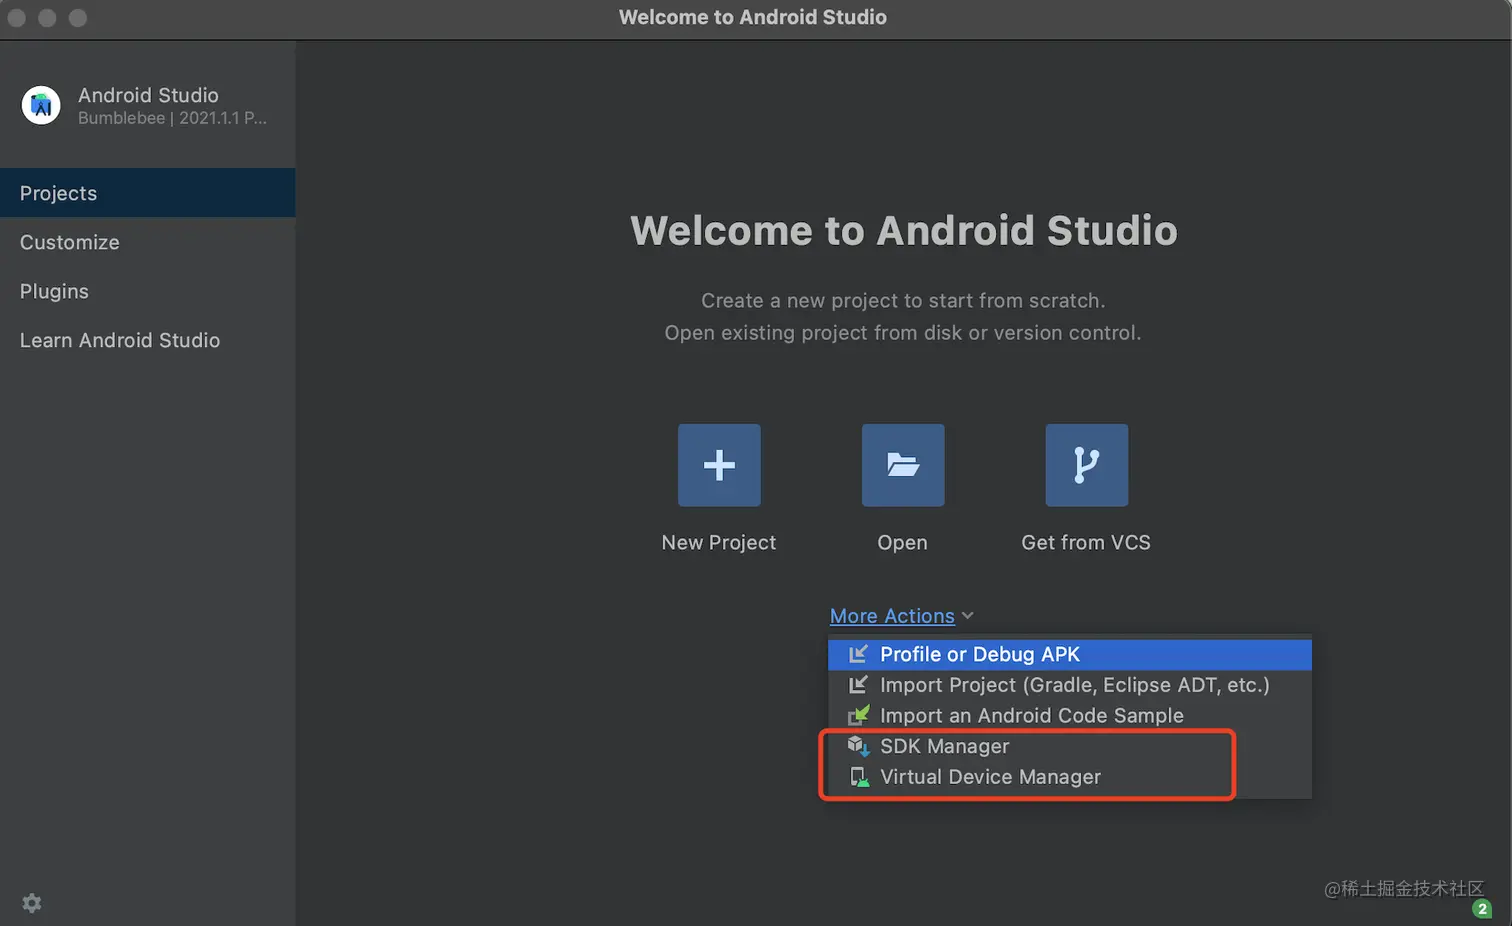The width and height of the screenshot is (1512, 926).
Task: Open settings gear in bottom-left corner
Action: [32, 903]
